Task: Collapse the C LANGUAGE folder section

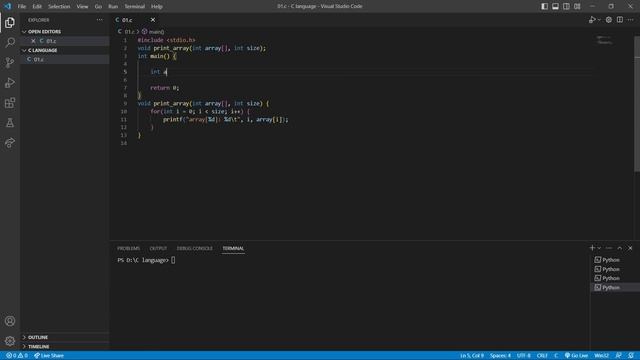Action: pyautogui.click(x=65, y=50)
